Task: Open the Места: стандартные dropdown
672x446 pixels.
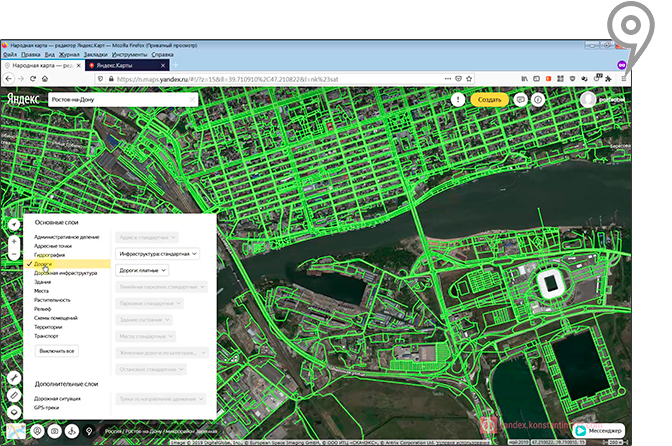Action: coord(146,336)
